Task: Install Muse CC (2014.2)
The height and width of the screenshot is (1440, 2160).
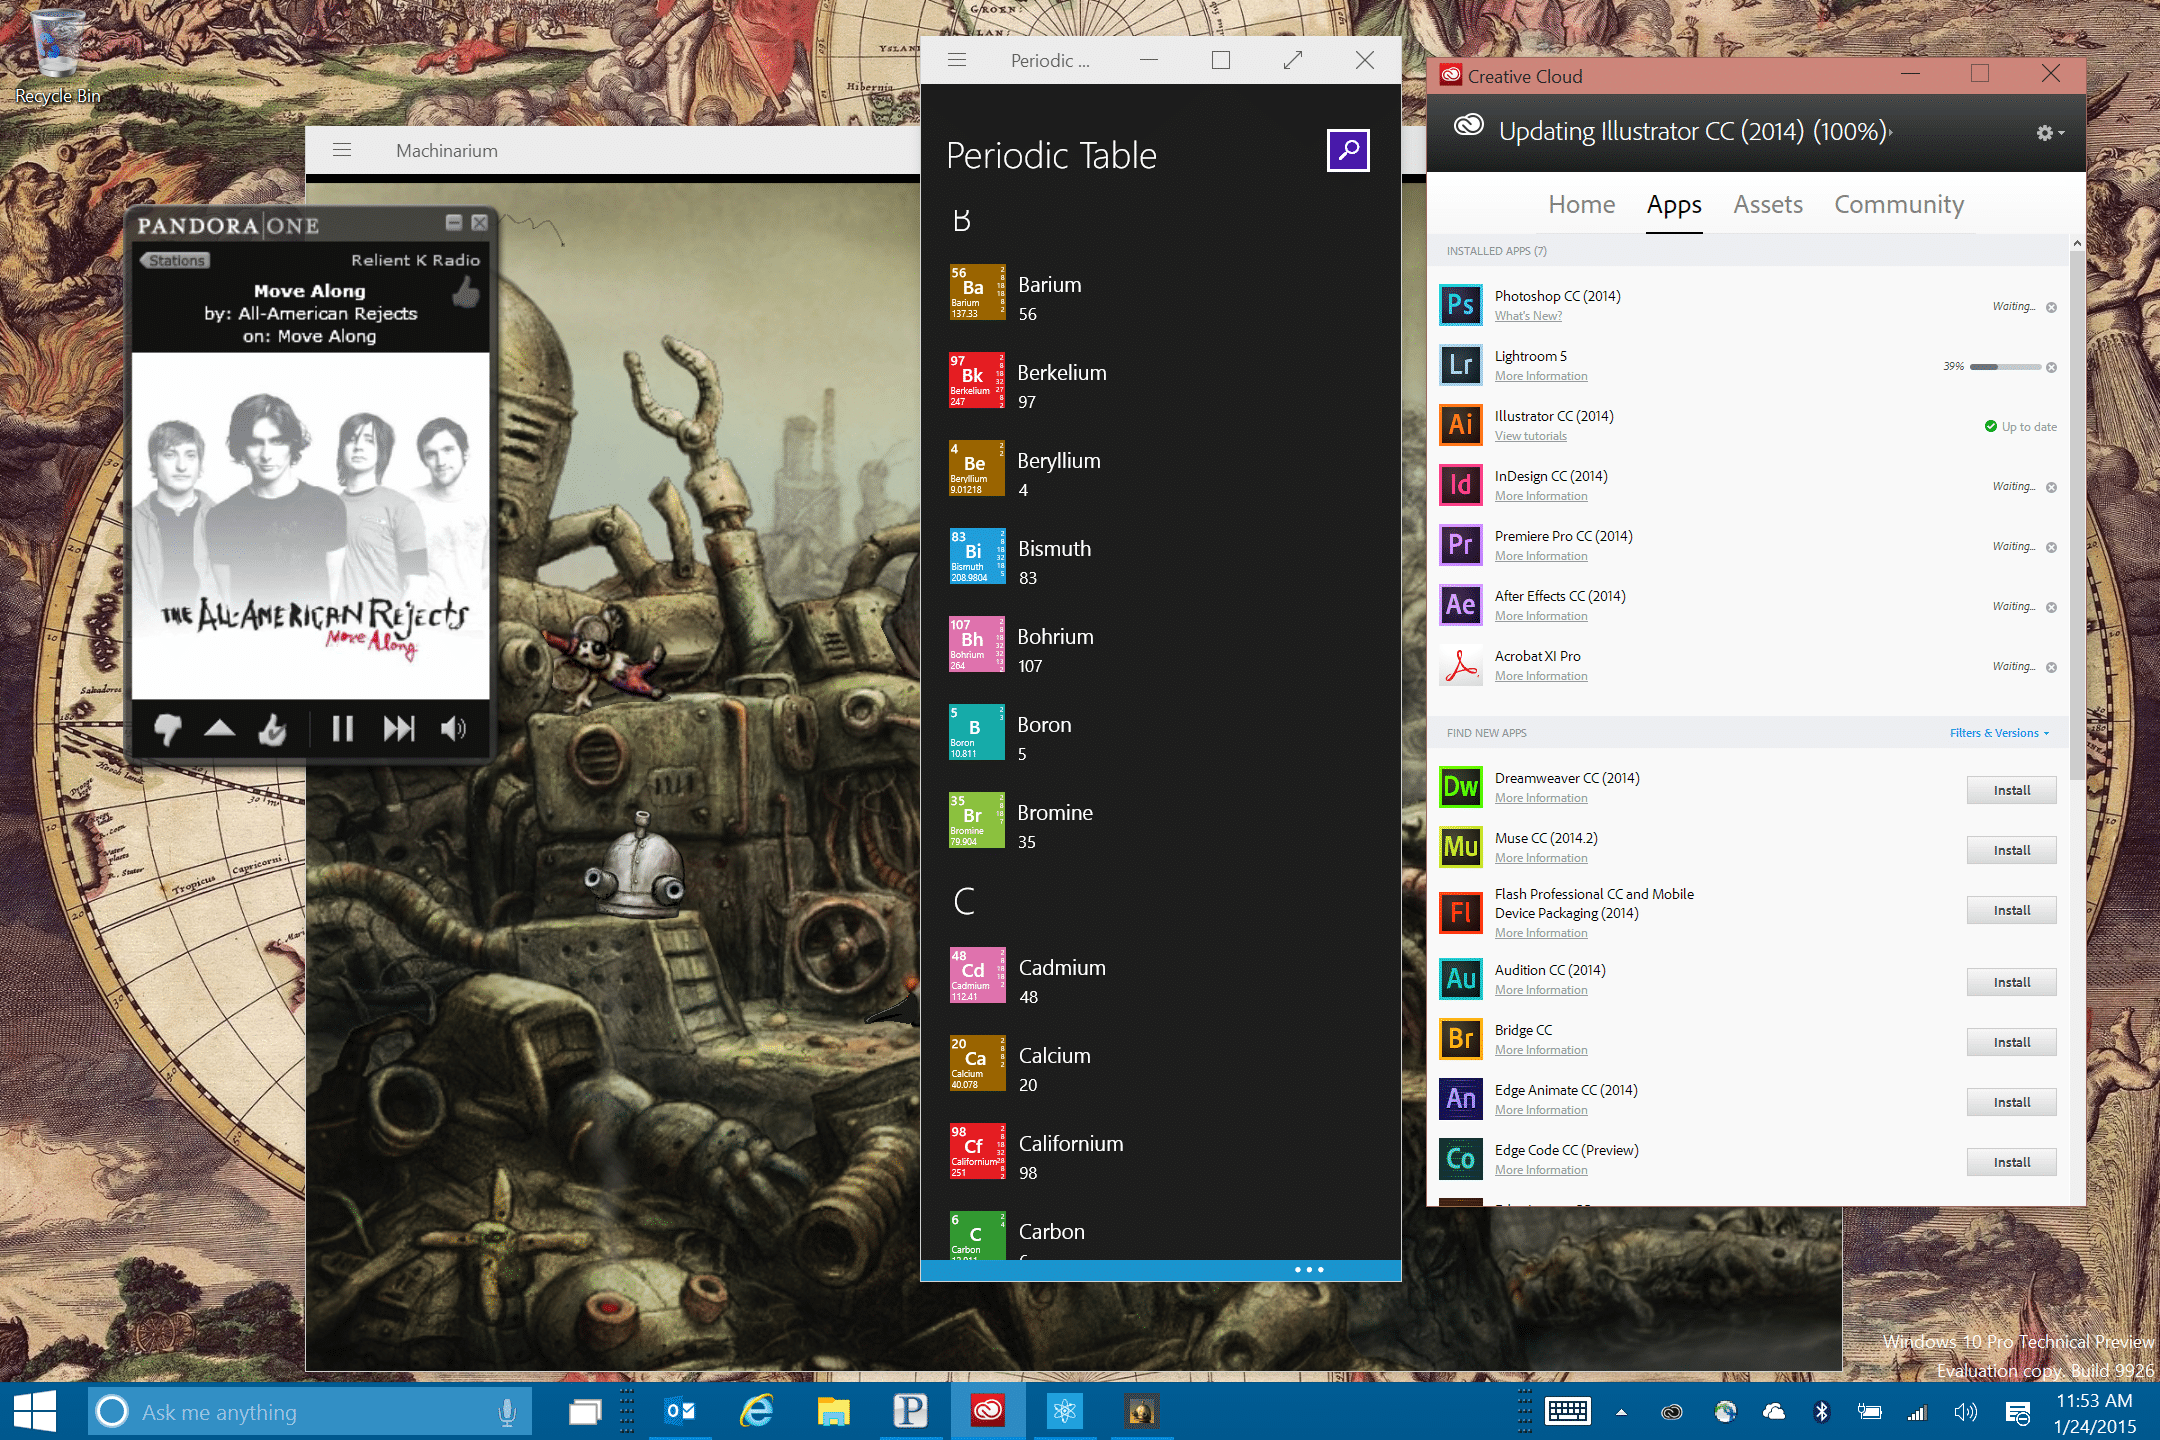Action: pos(2011,850)
